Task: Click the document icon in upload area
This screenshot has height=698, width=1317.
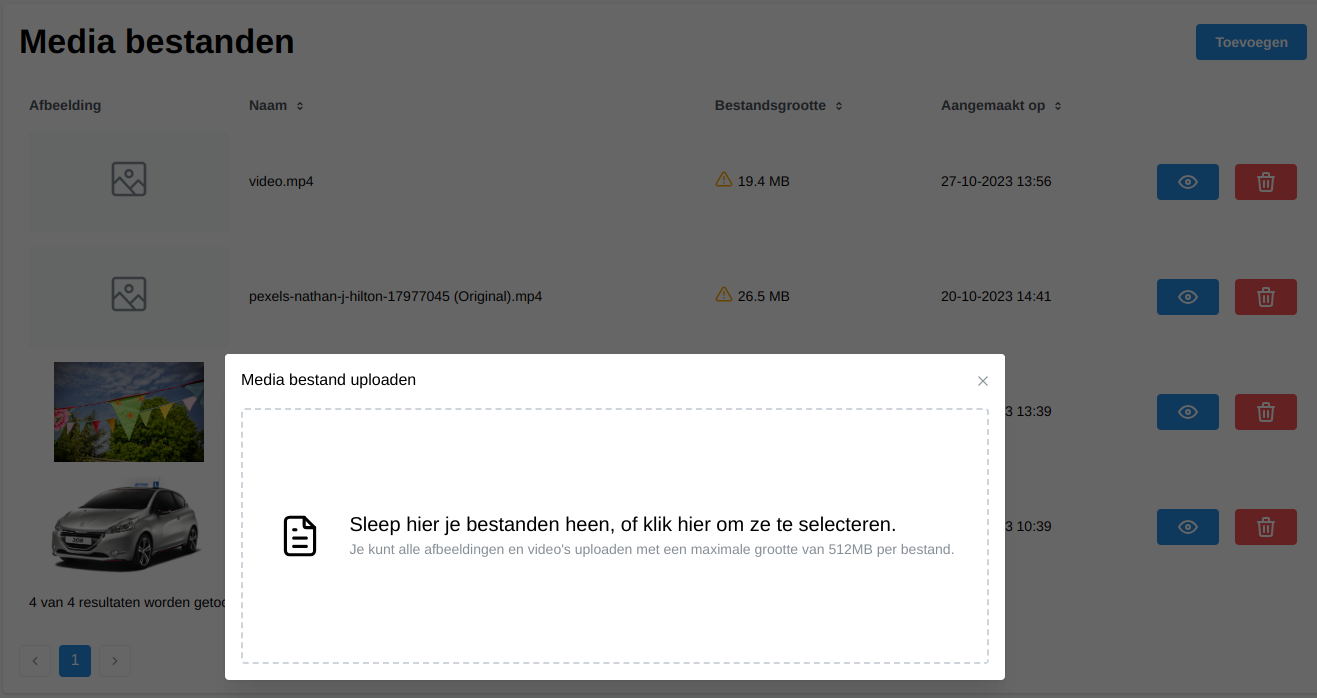Action: (300, 536)
